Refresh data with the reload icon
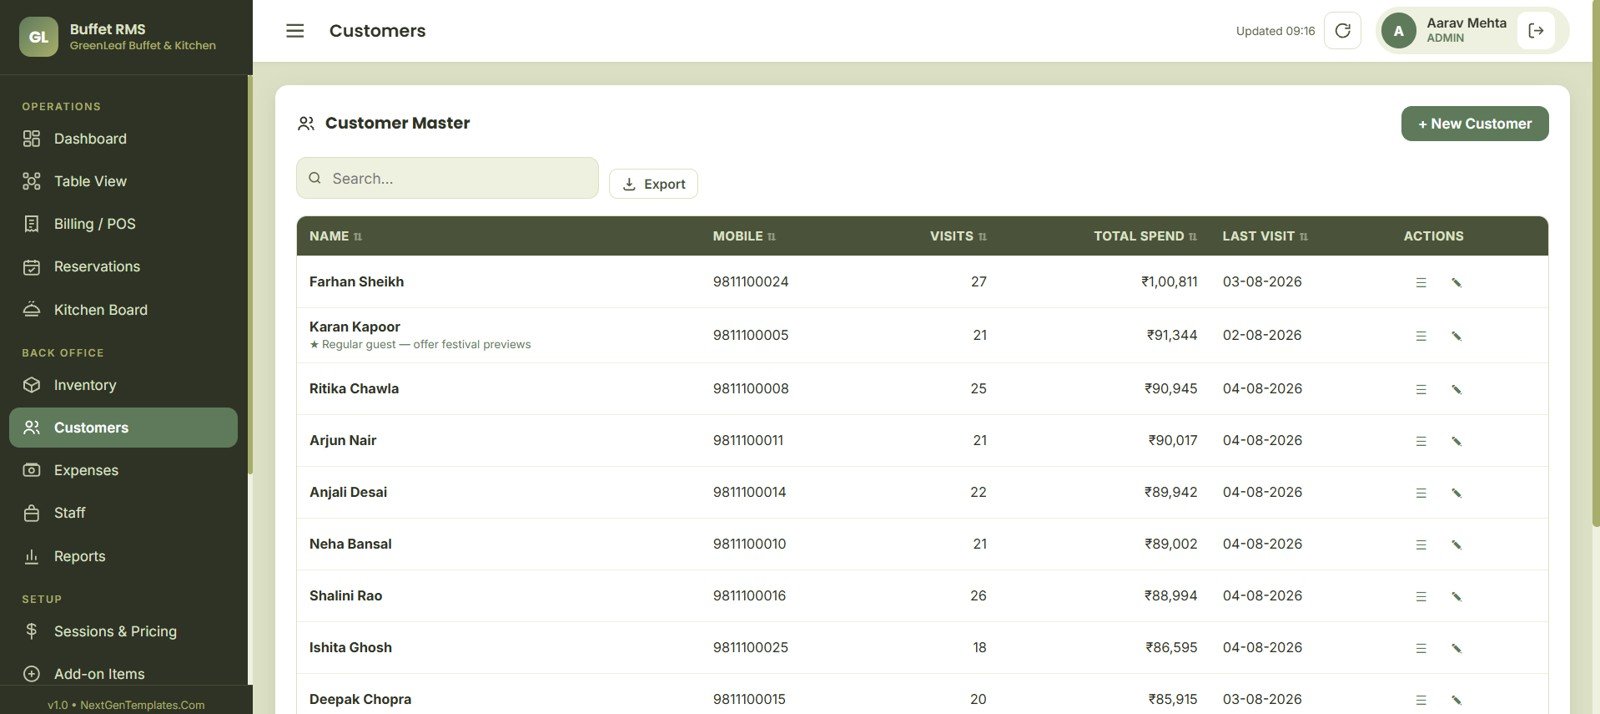This screenshot has width=1600, height=714. click(1343, 31)
